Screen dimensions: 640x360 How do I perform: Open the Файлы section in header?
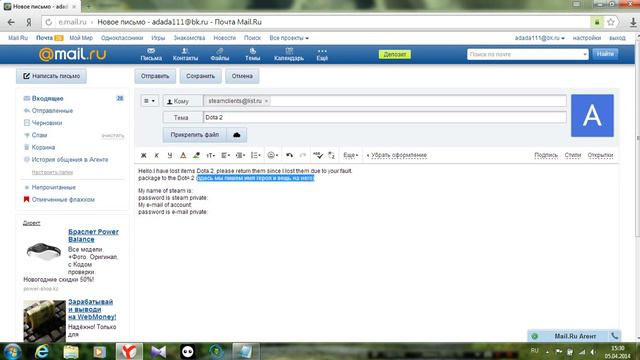(x=220, y=54)
